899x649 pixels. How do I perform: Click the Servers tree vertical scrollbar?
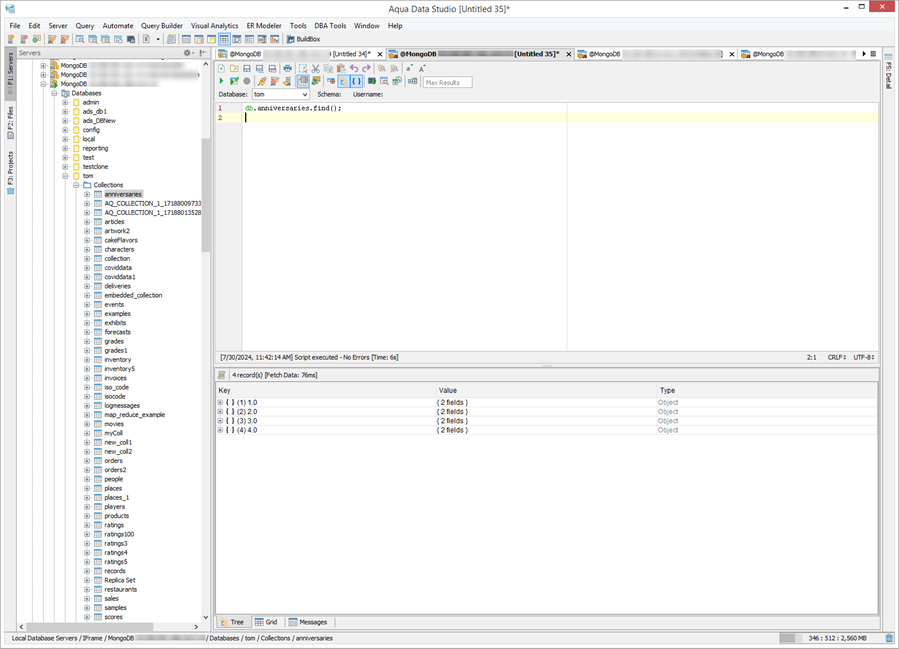(206, 195)
